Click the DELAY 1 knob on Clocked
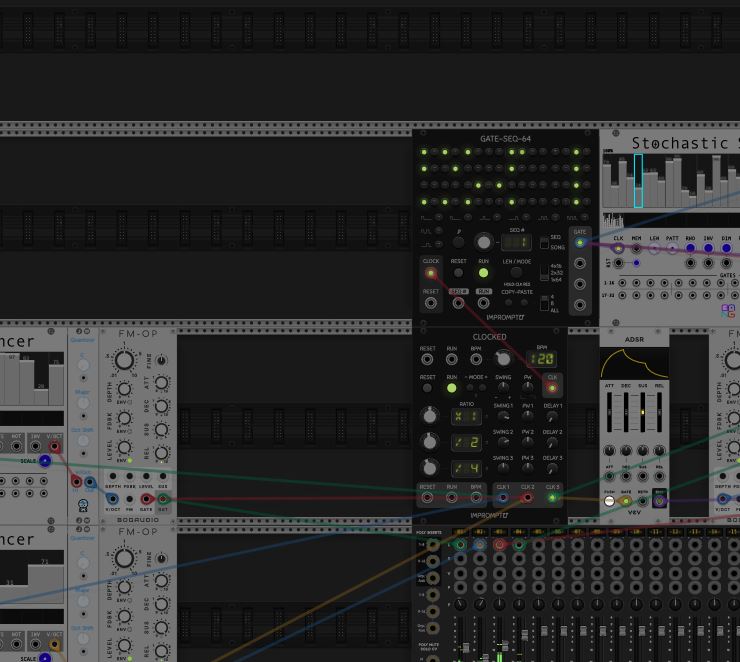 (x=552, y=417)
